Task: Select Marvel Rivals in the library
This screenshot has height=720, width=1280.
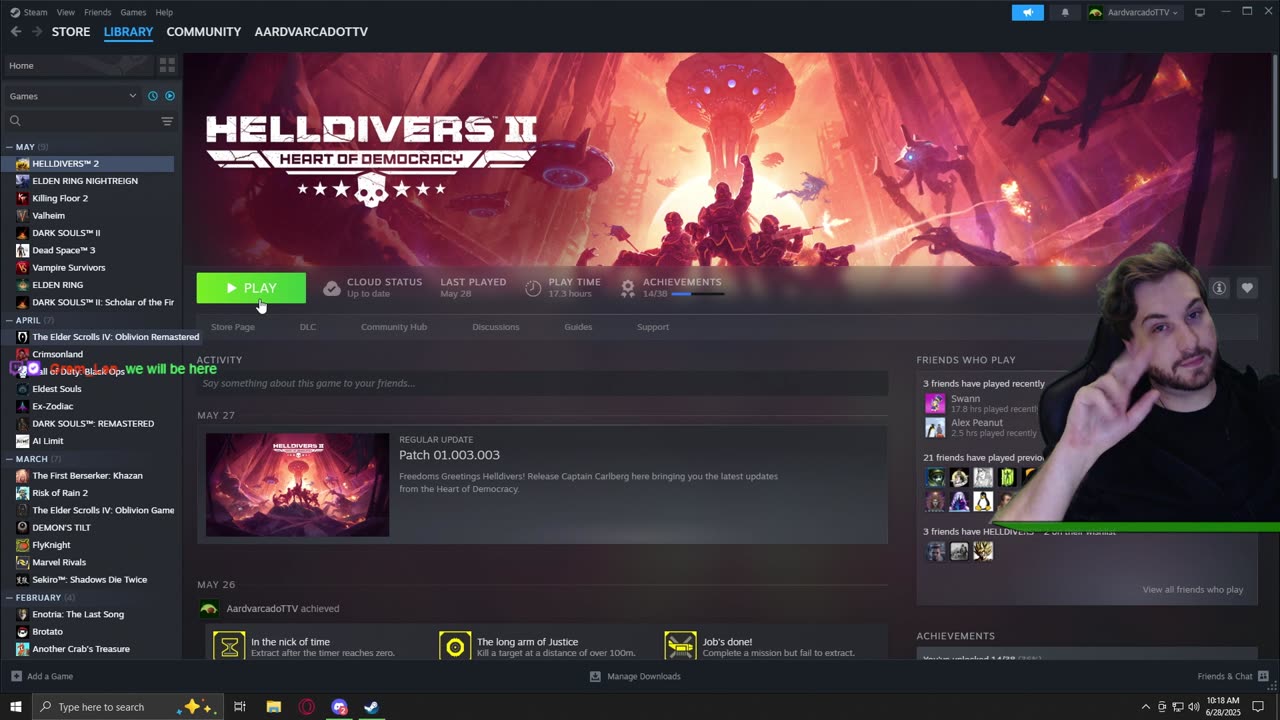Action: click(x=59, y=562)
